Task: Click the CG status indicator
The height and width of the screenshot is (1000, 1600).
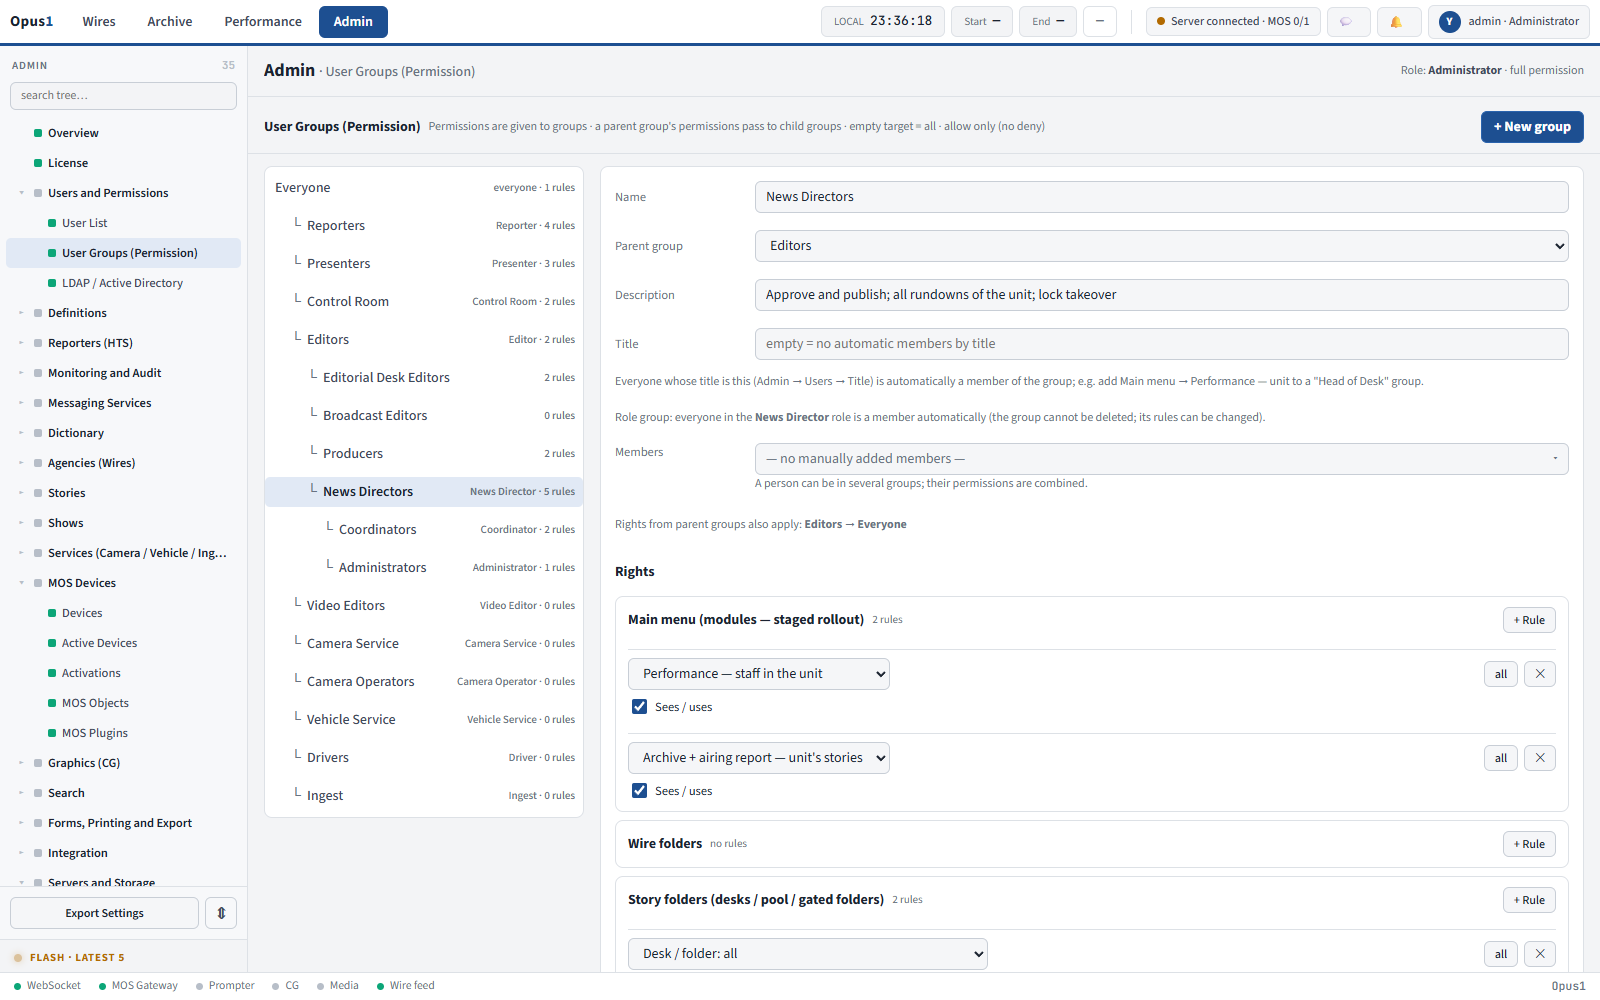Action: (x=285, y=986)
